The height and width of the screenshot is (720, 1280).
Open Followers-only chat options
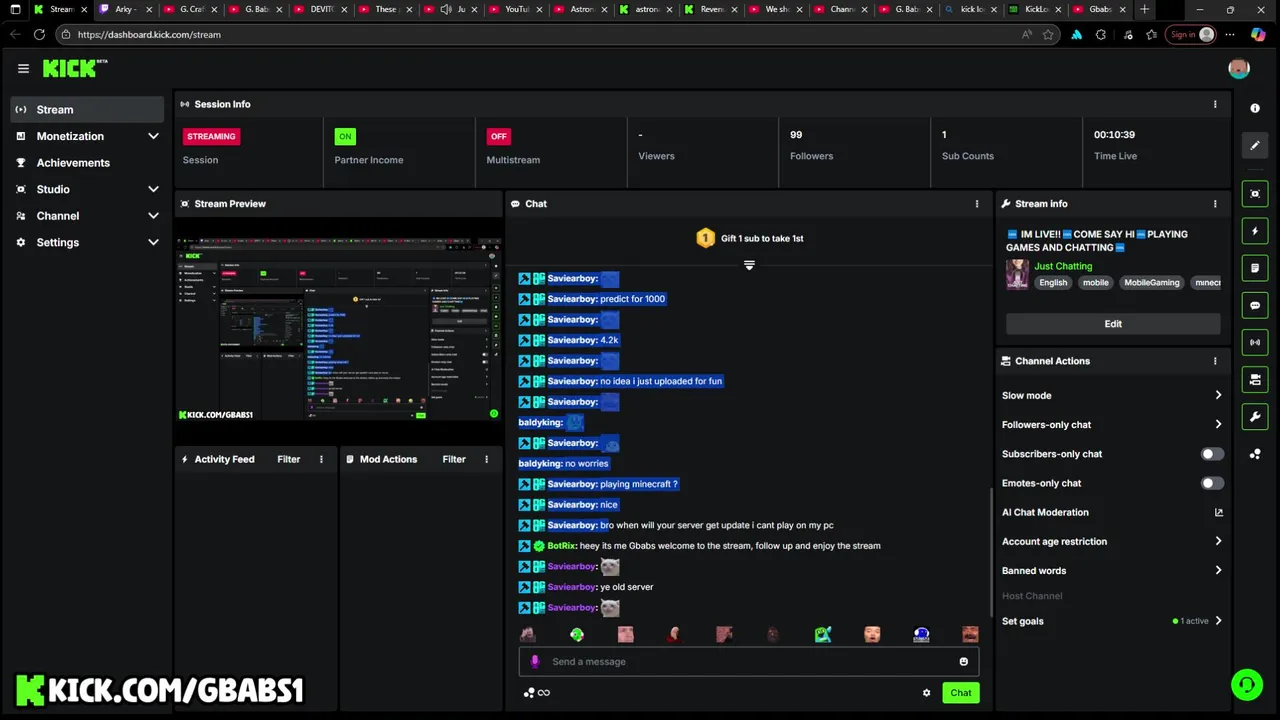1112,424
